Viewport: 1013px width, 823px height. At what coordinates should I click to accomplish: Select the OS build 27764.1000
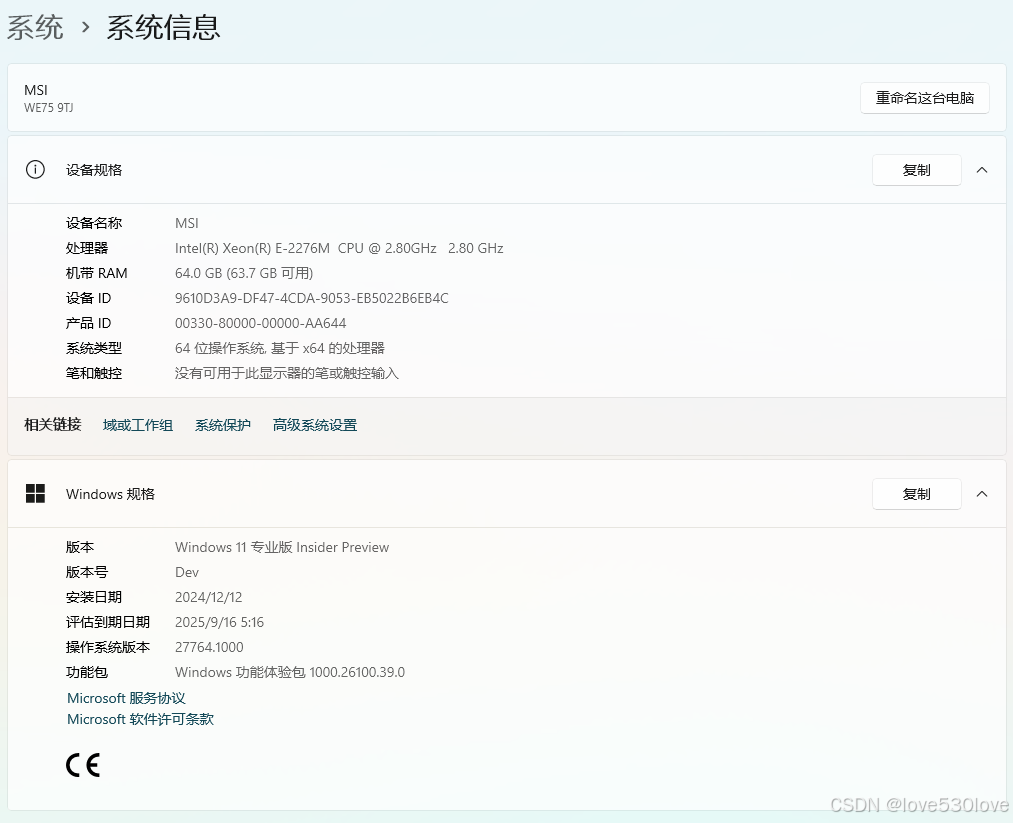pyautogui.click(x=209, y=647)
